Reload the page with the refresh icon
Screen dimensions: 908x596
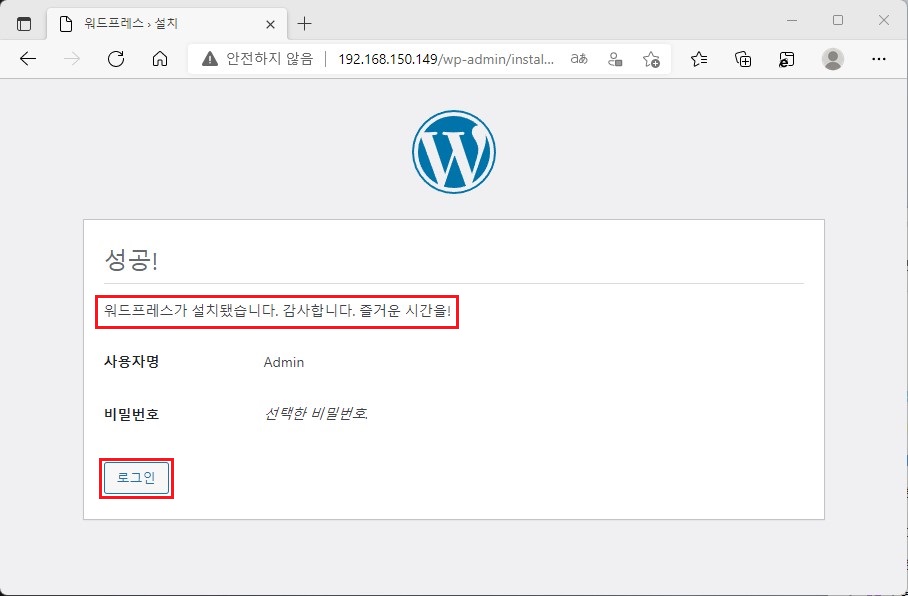click(116, 58)
